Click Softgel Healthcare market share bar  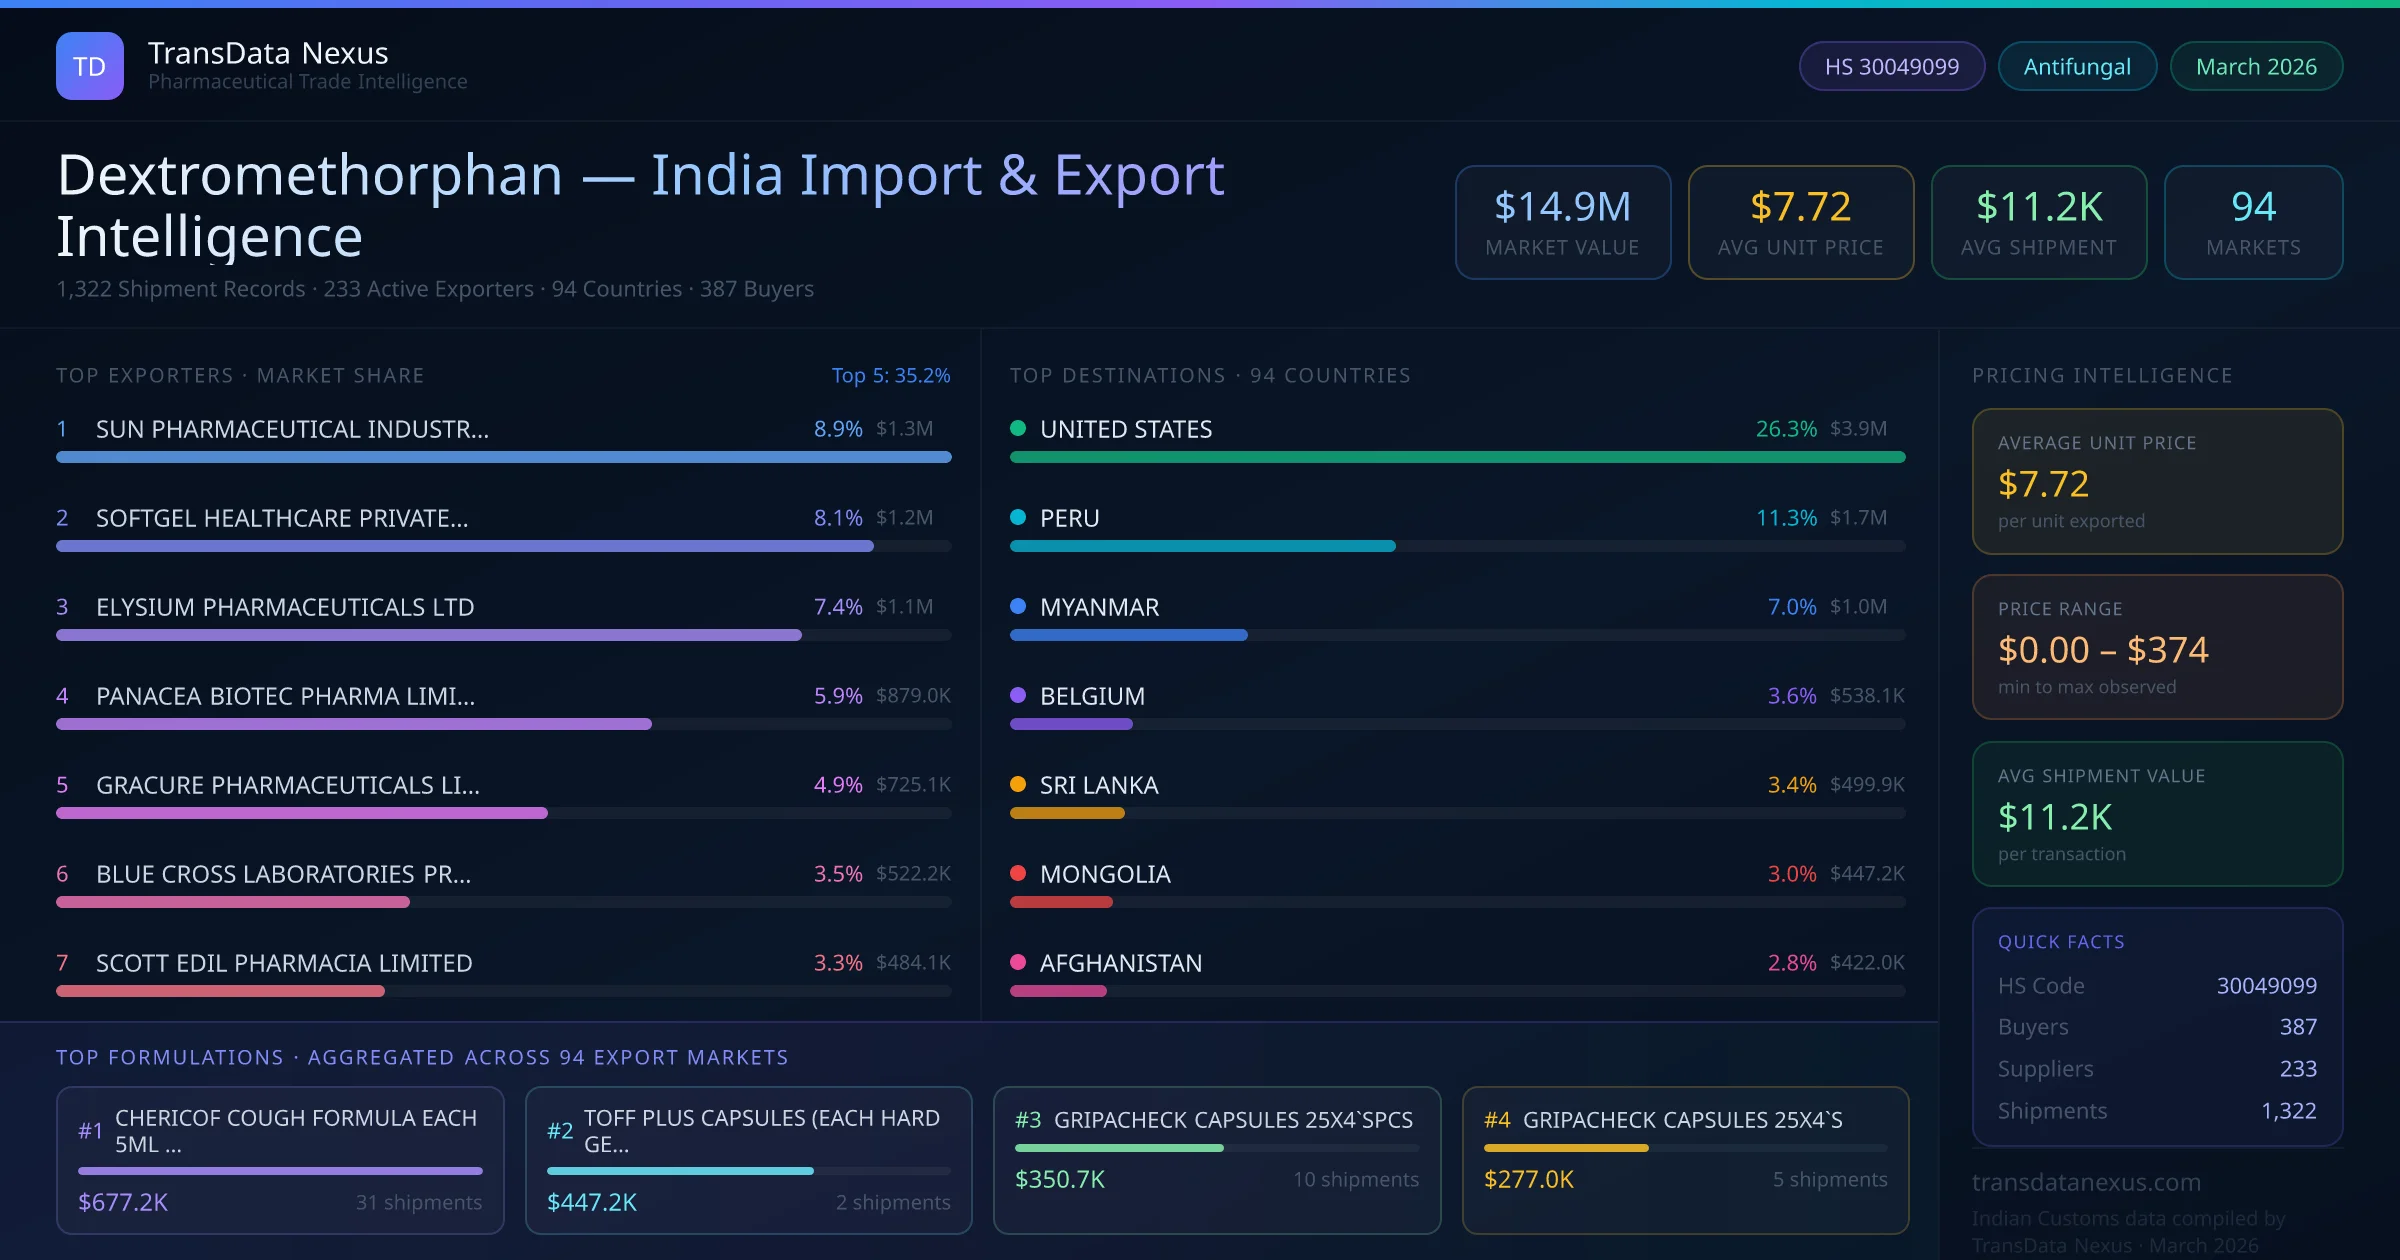465,546
